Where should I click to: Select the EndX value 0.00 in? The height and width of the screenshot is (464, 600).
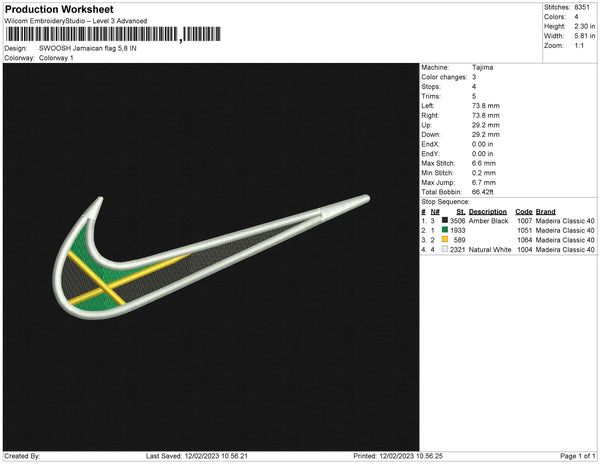tap(482, 144)
